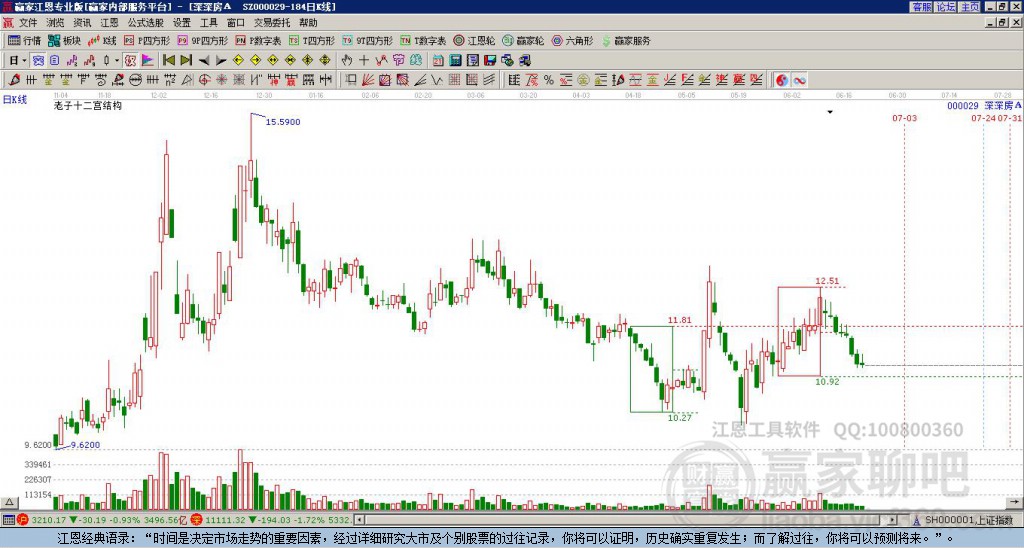1024x548 pixels.
Task: Open the T数字表 tool
Action: (423, 40)
